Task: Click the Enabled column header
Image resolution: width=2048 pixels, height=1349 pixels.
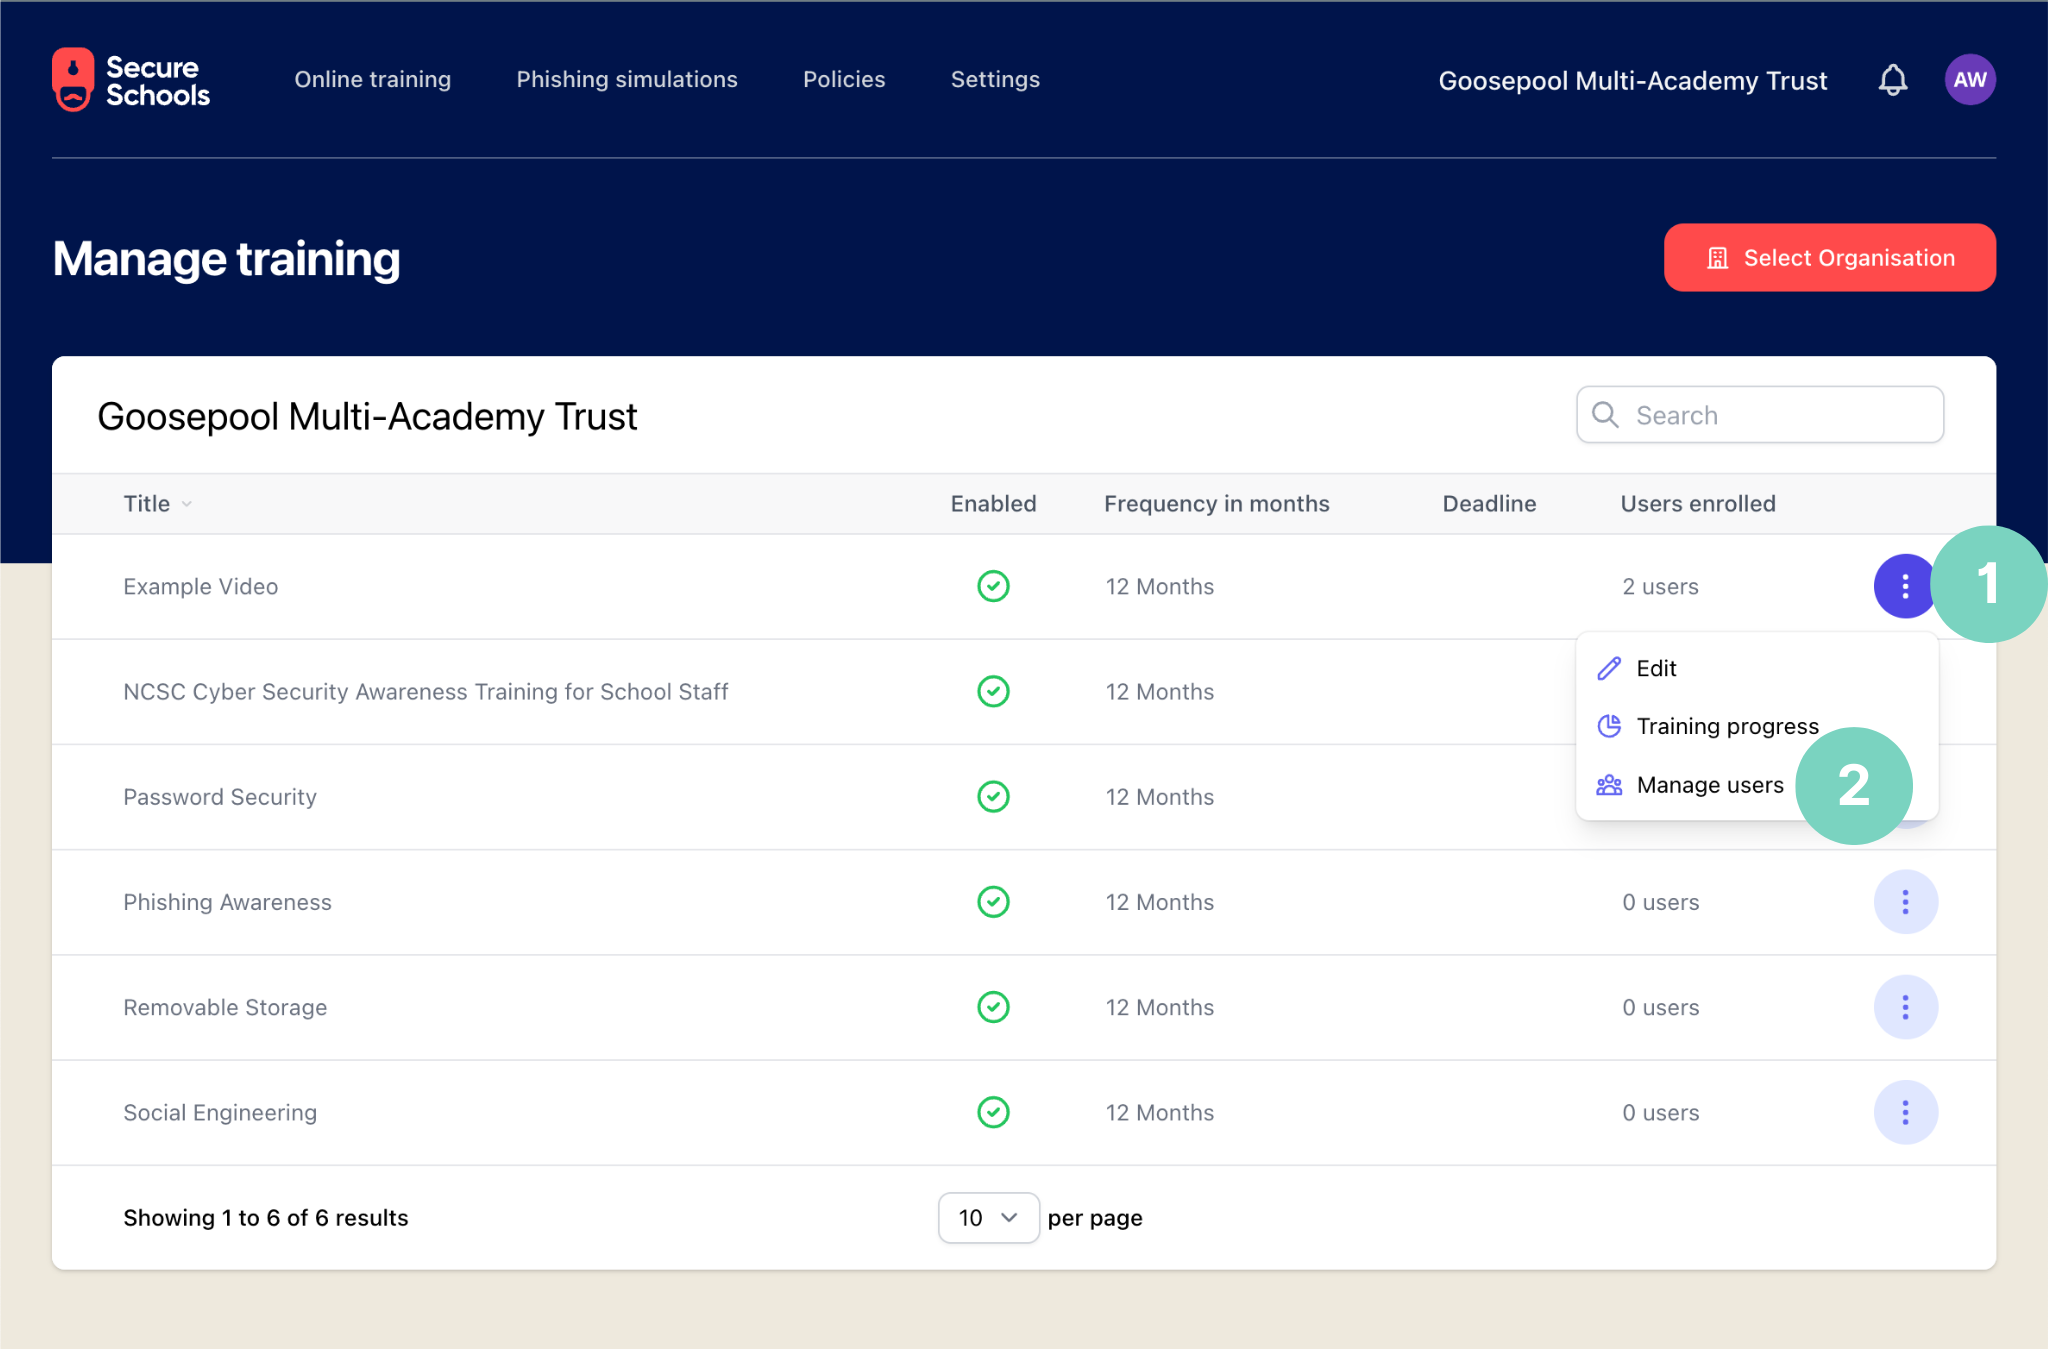Action: point(993,504)
